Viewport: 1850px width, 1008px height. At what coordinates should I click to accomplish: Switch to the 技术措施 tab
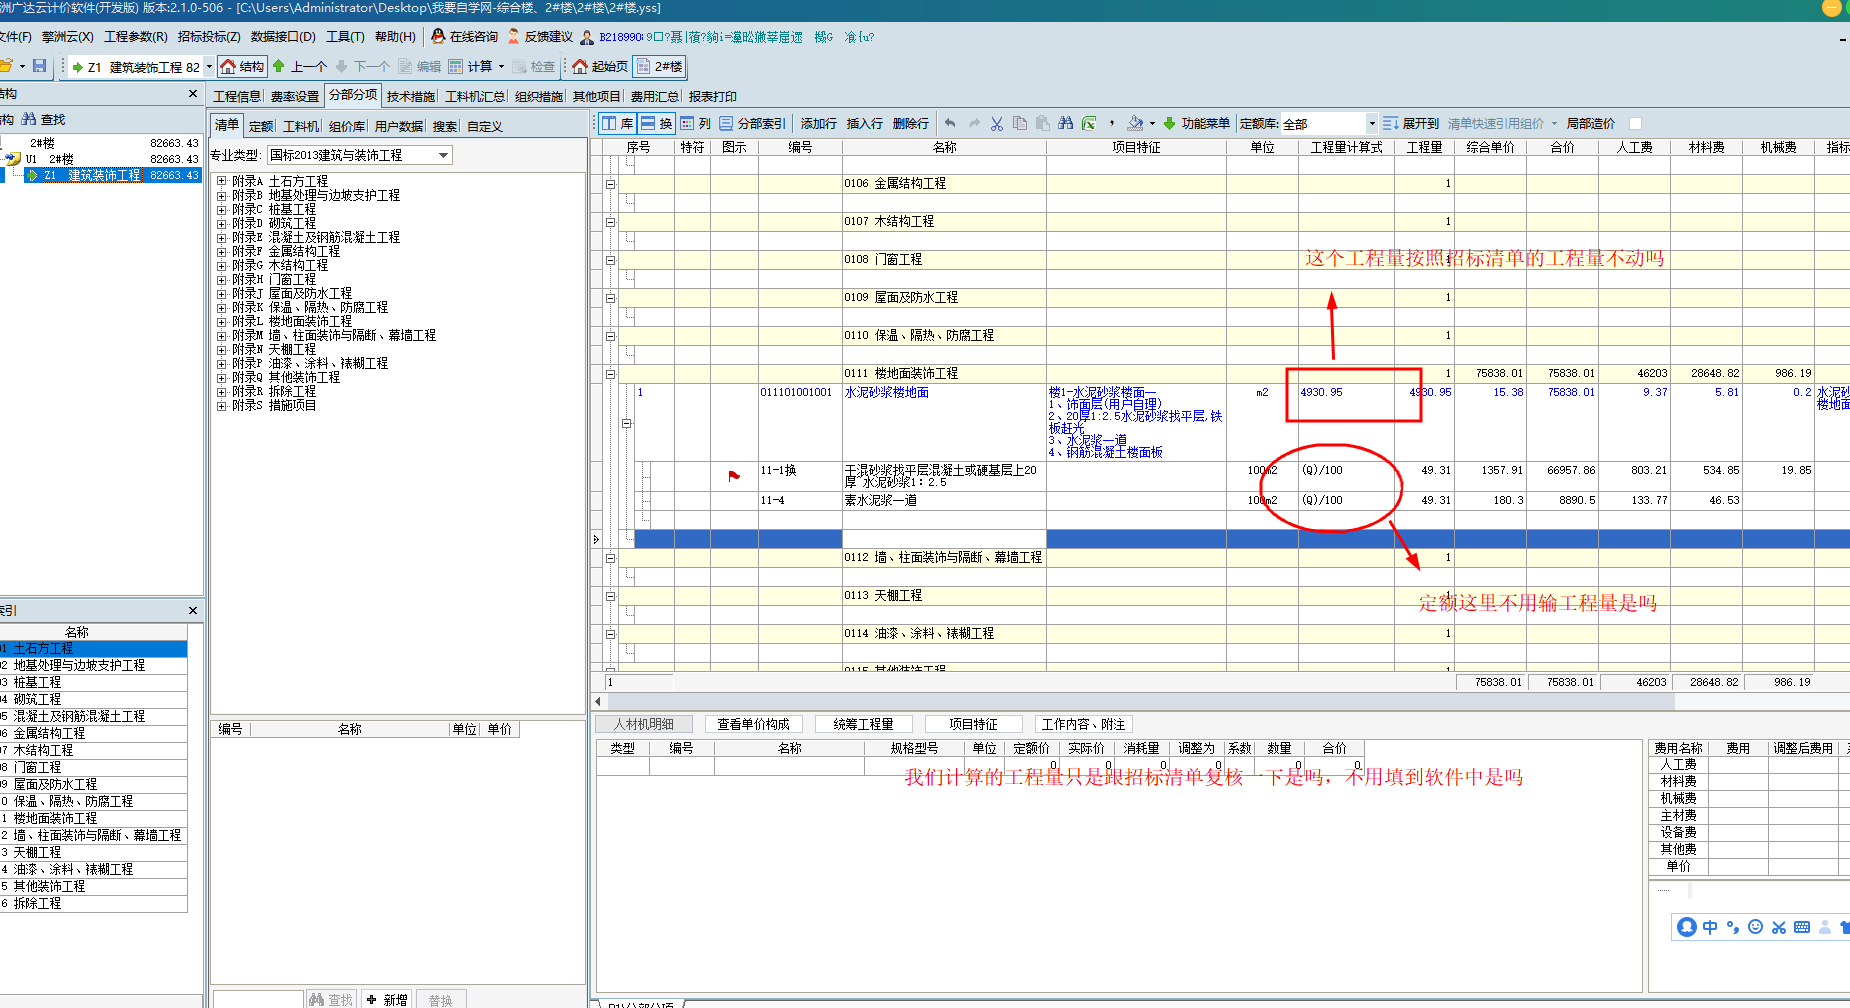[x=411, y=97]
